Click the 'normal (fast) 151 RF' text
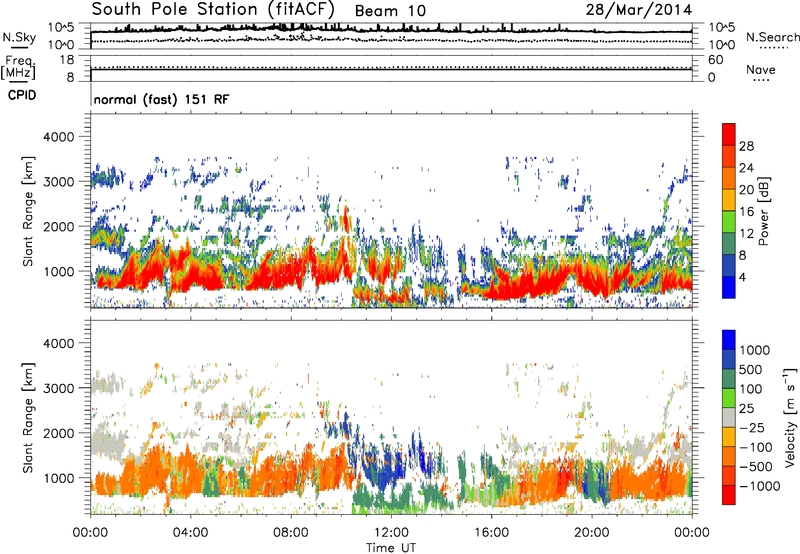The width and height of the screenshot is (800, 554). click(x=161, y=99)
